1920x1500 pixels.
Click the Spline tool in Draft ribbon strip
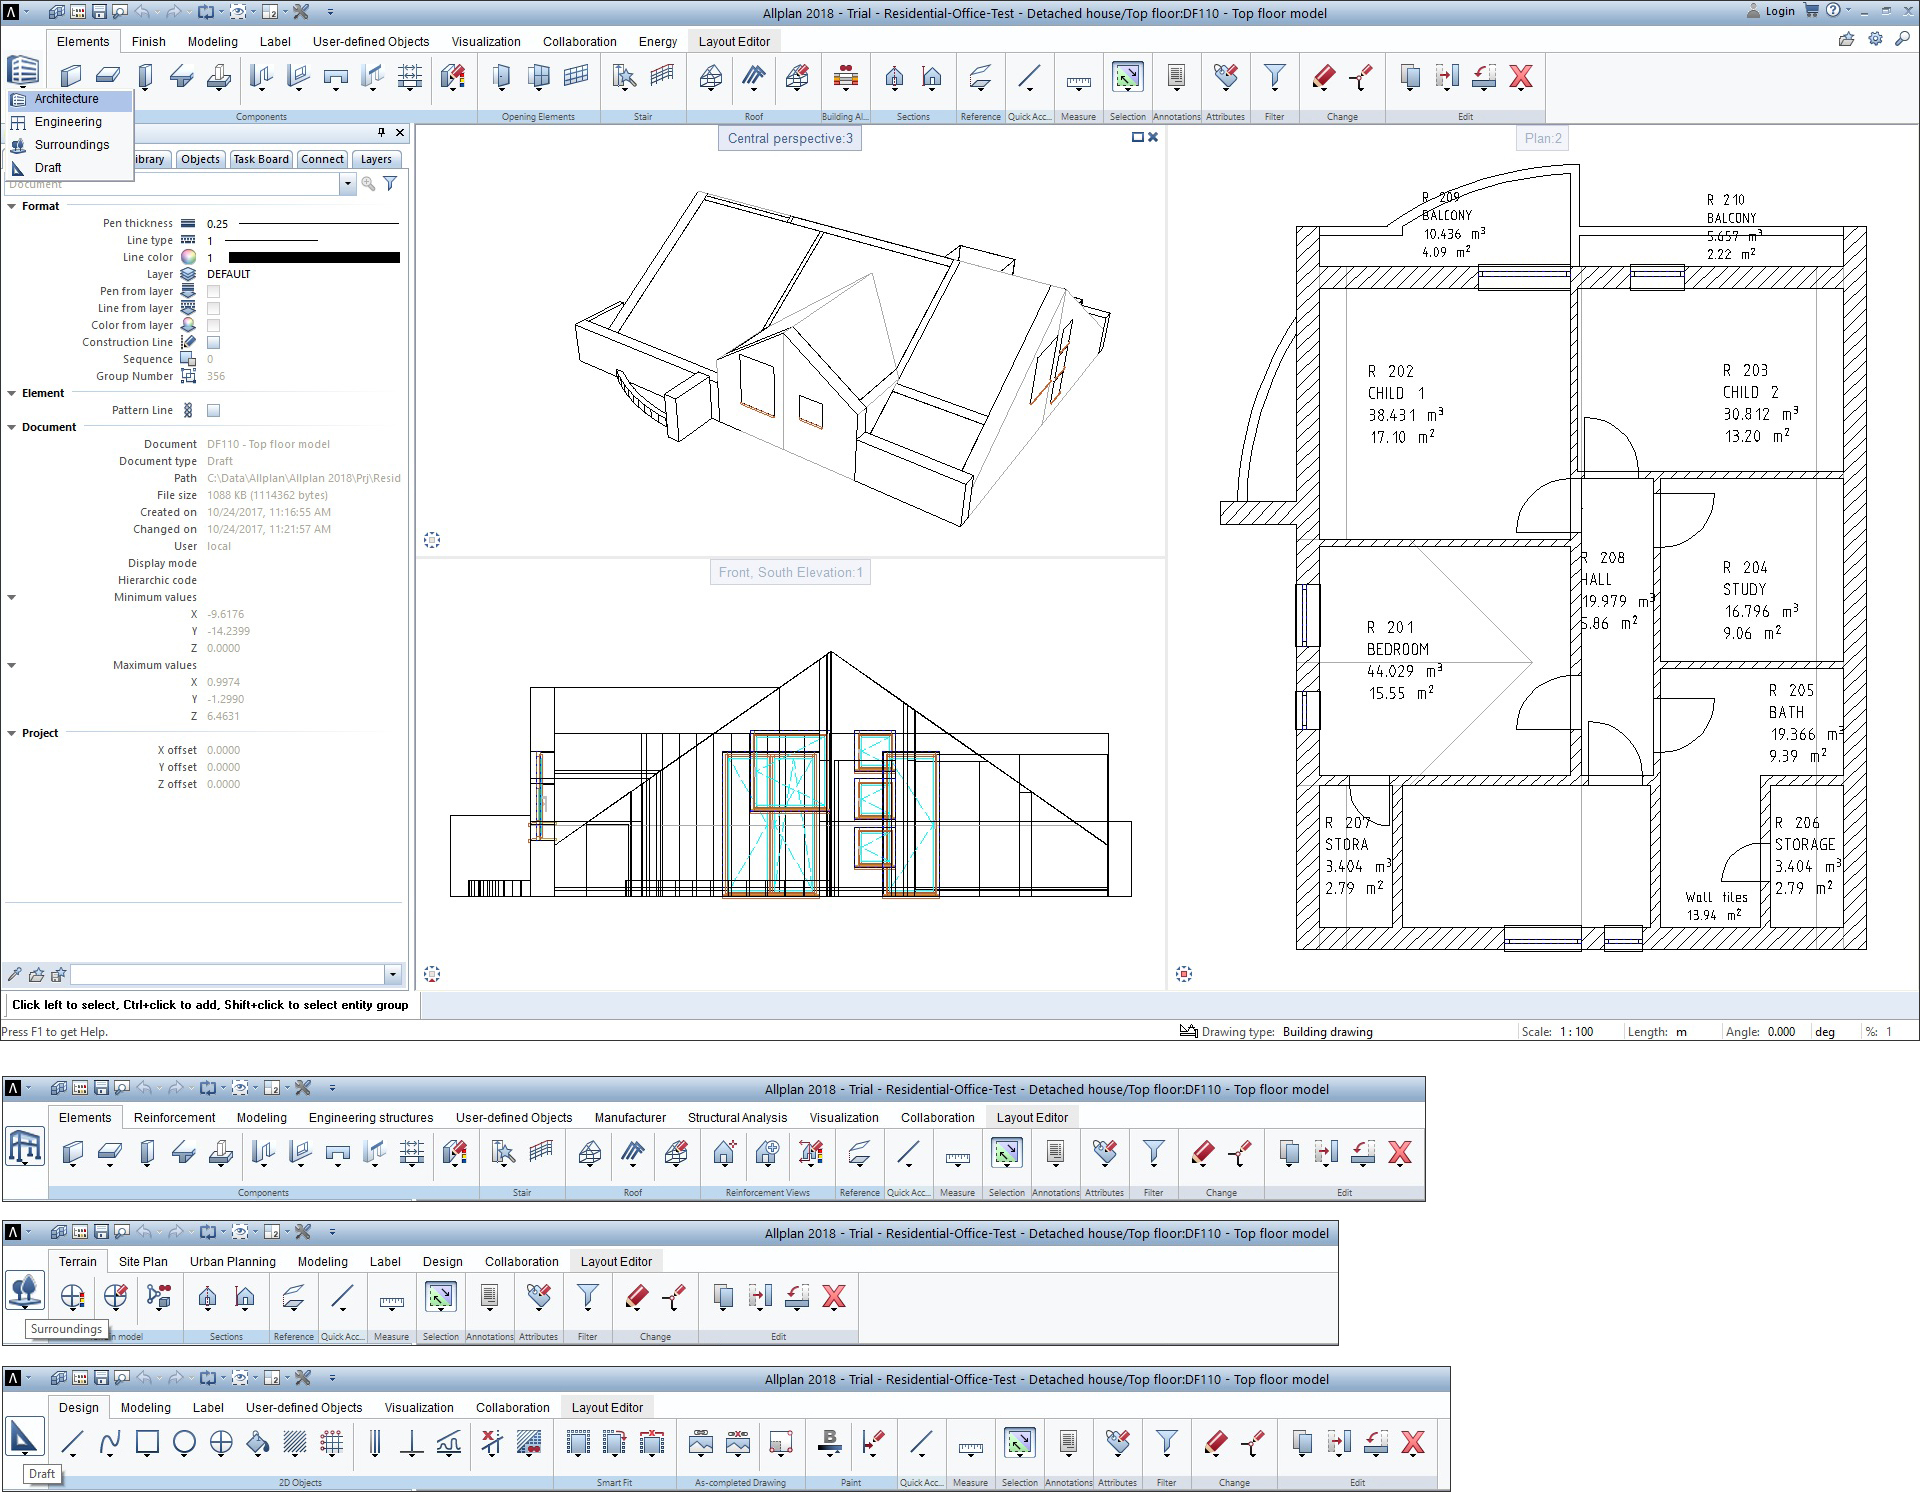point(110,1443)
